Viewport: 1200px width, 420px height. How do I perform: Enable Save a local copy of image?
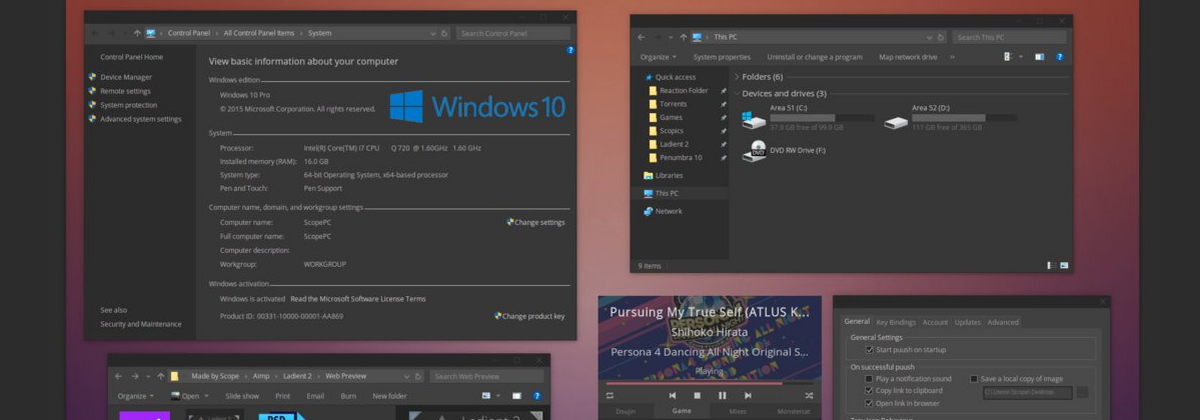click(974, 379)
